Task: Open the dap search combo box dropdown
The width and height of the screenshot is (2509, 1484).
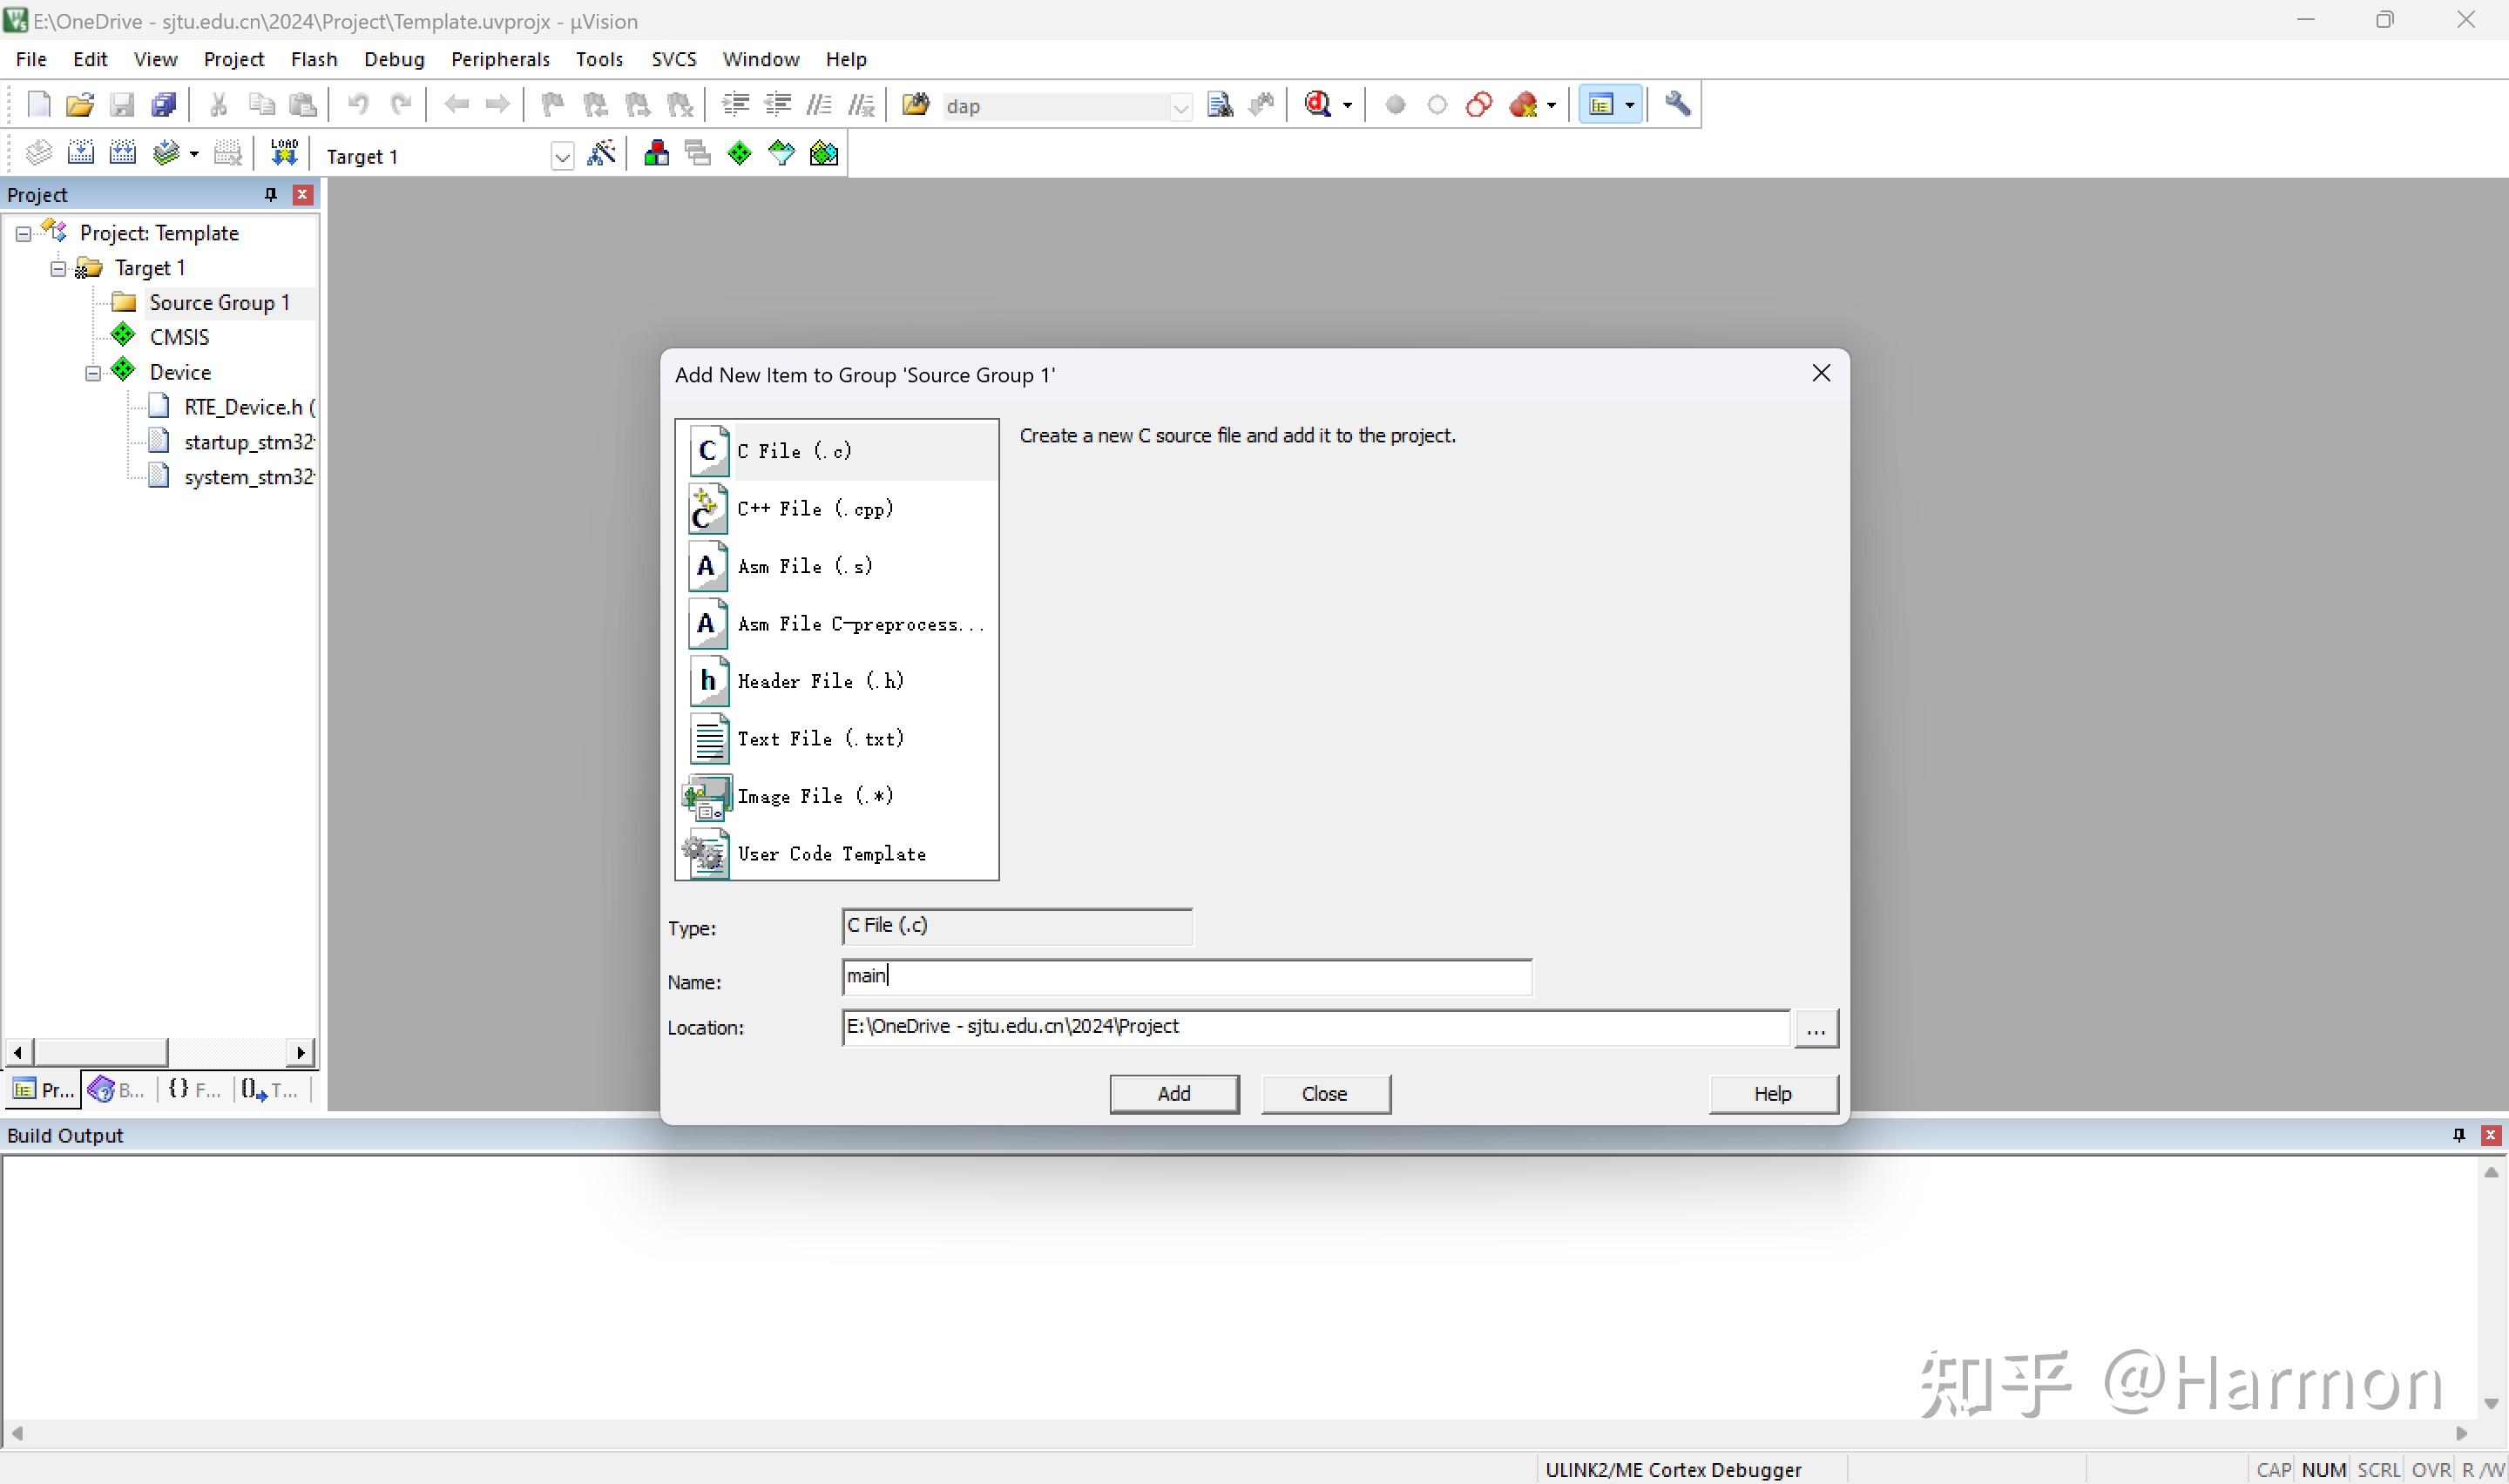Action: pyautogui.click(x=1181, y=105)
